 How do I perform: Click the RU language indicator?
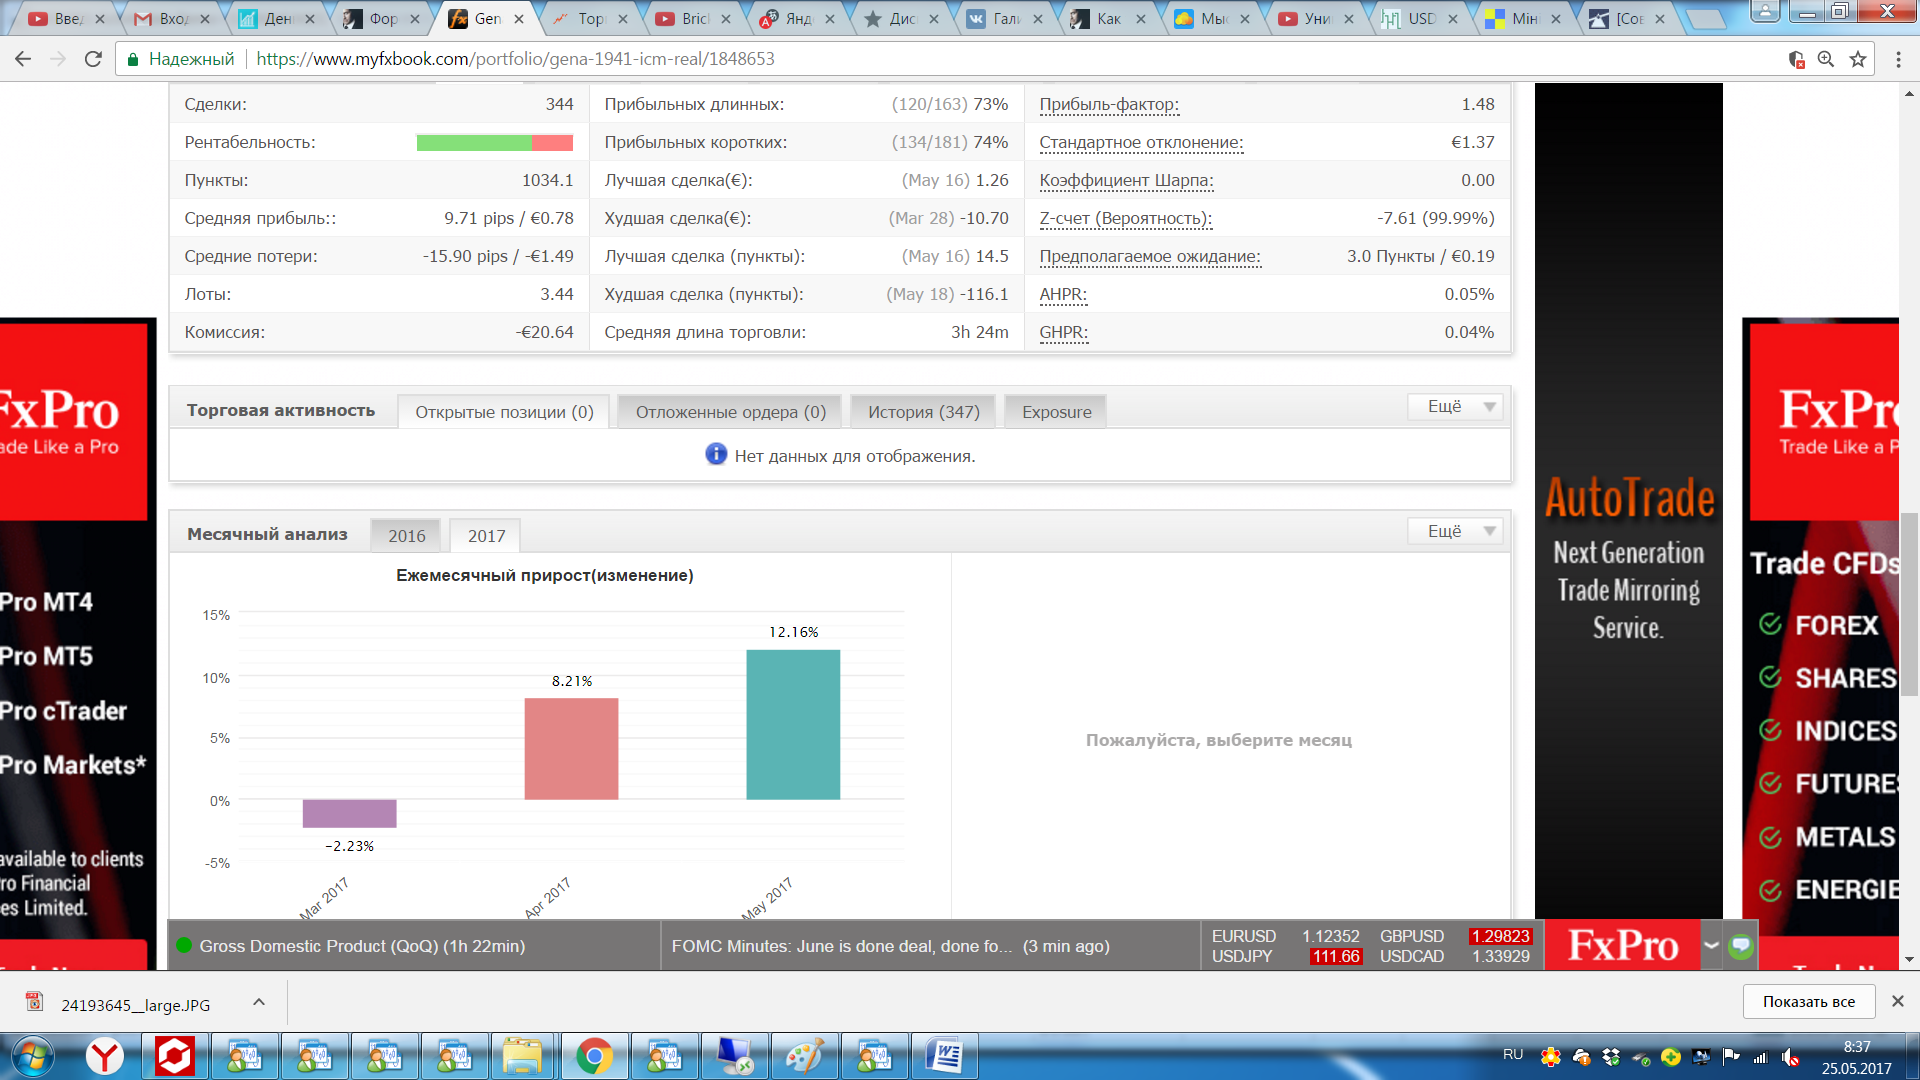(x=1512, y=1055)
